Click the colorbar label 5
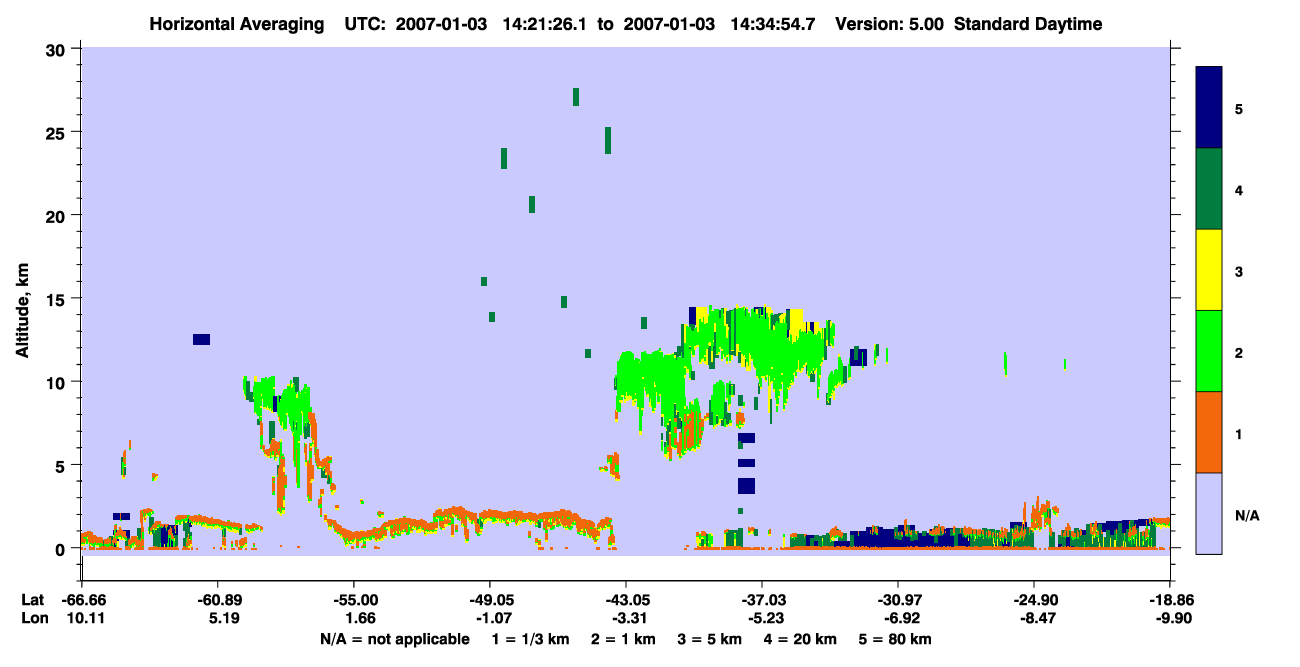 click(1239, 108)
